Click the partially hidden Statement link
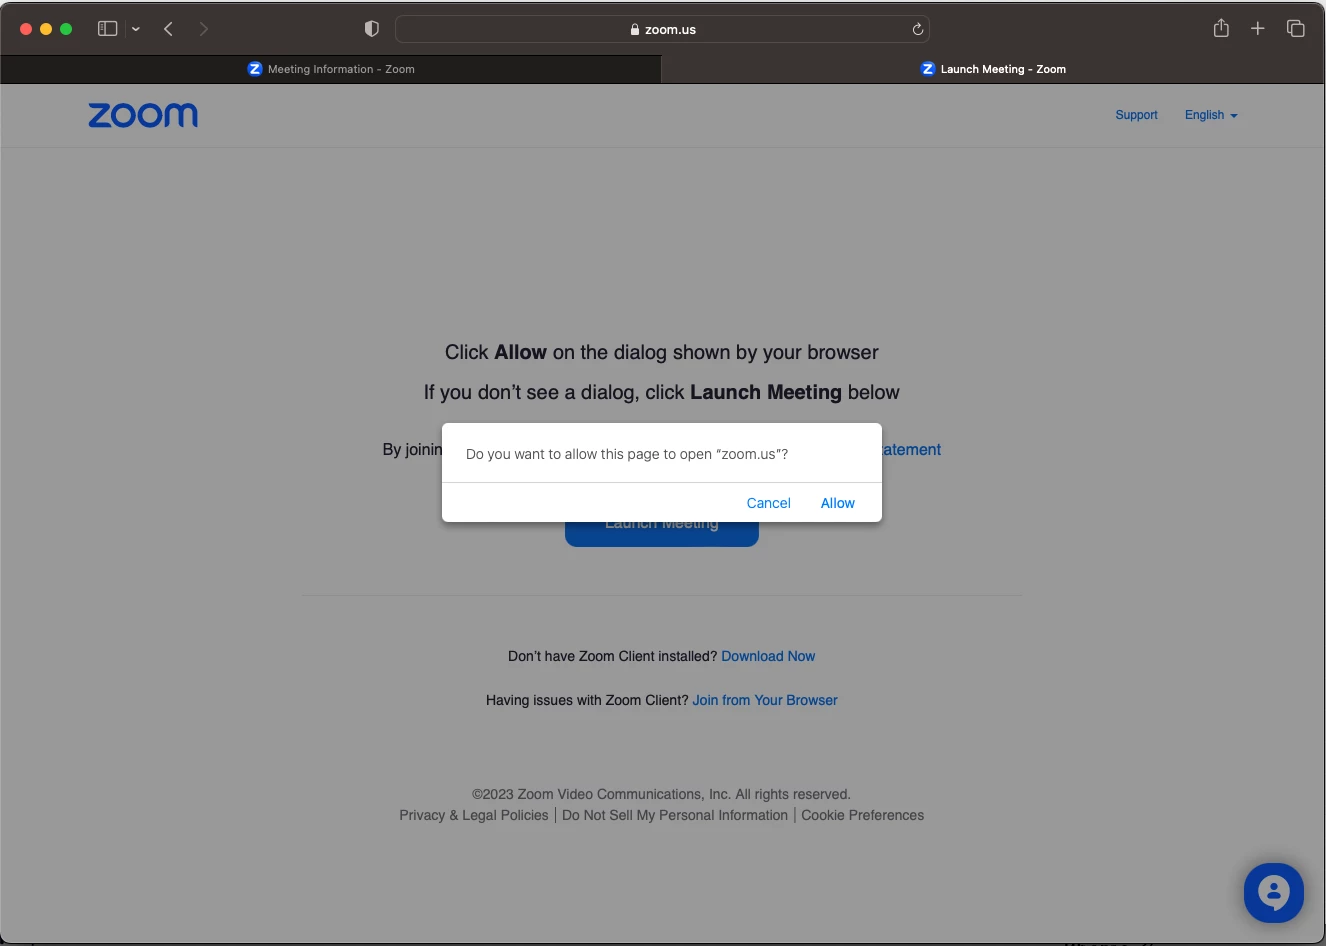 tap(912, 450)
